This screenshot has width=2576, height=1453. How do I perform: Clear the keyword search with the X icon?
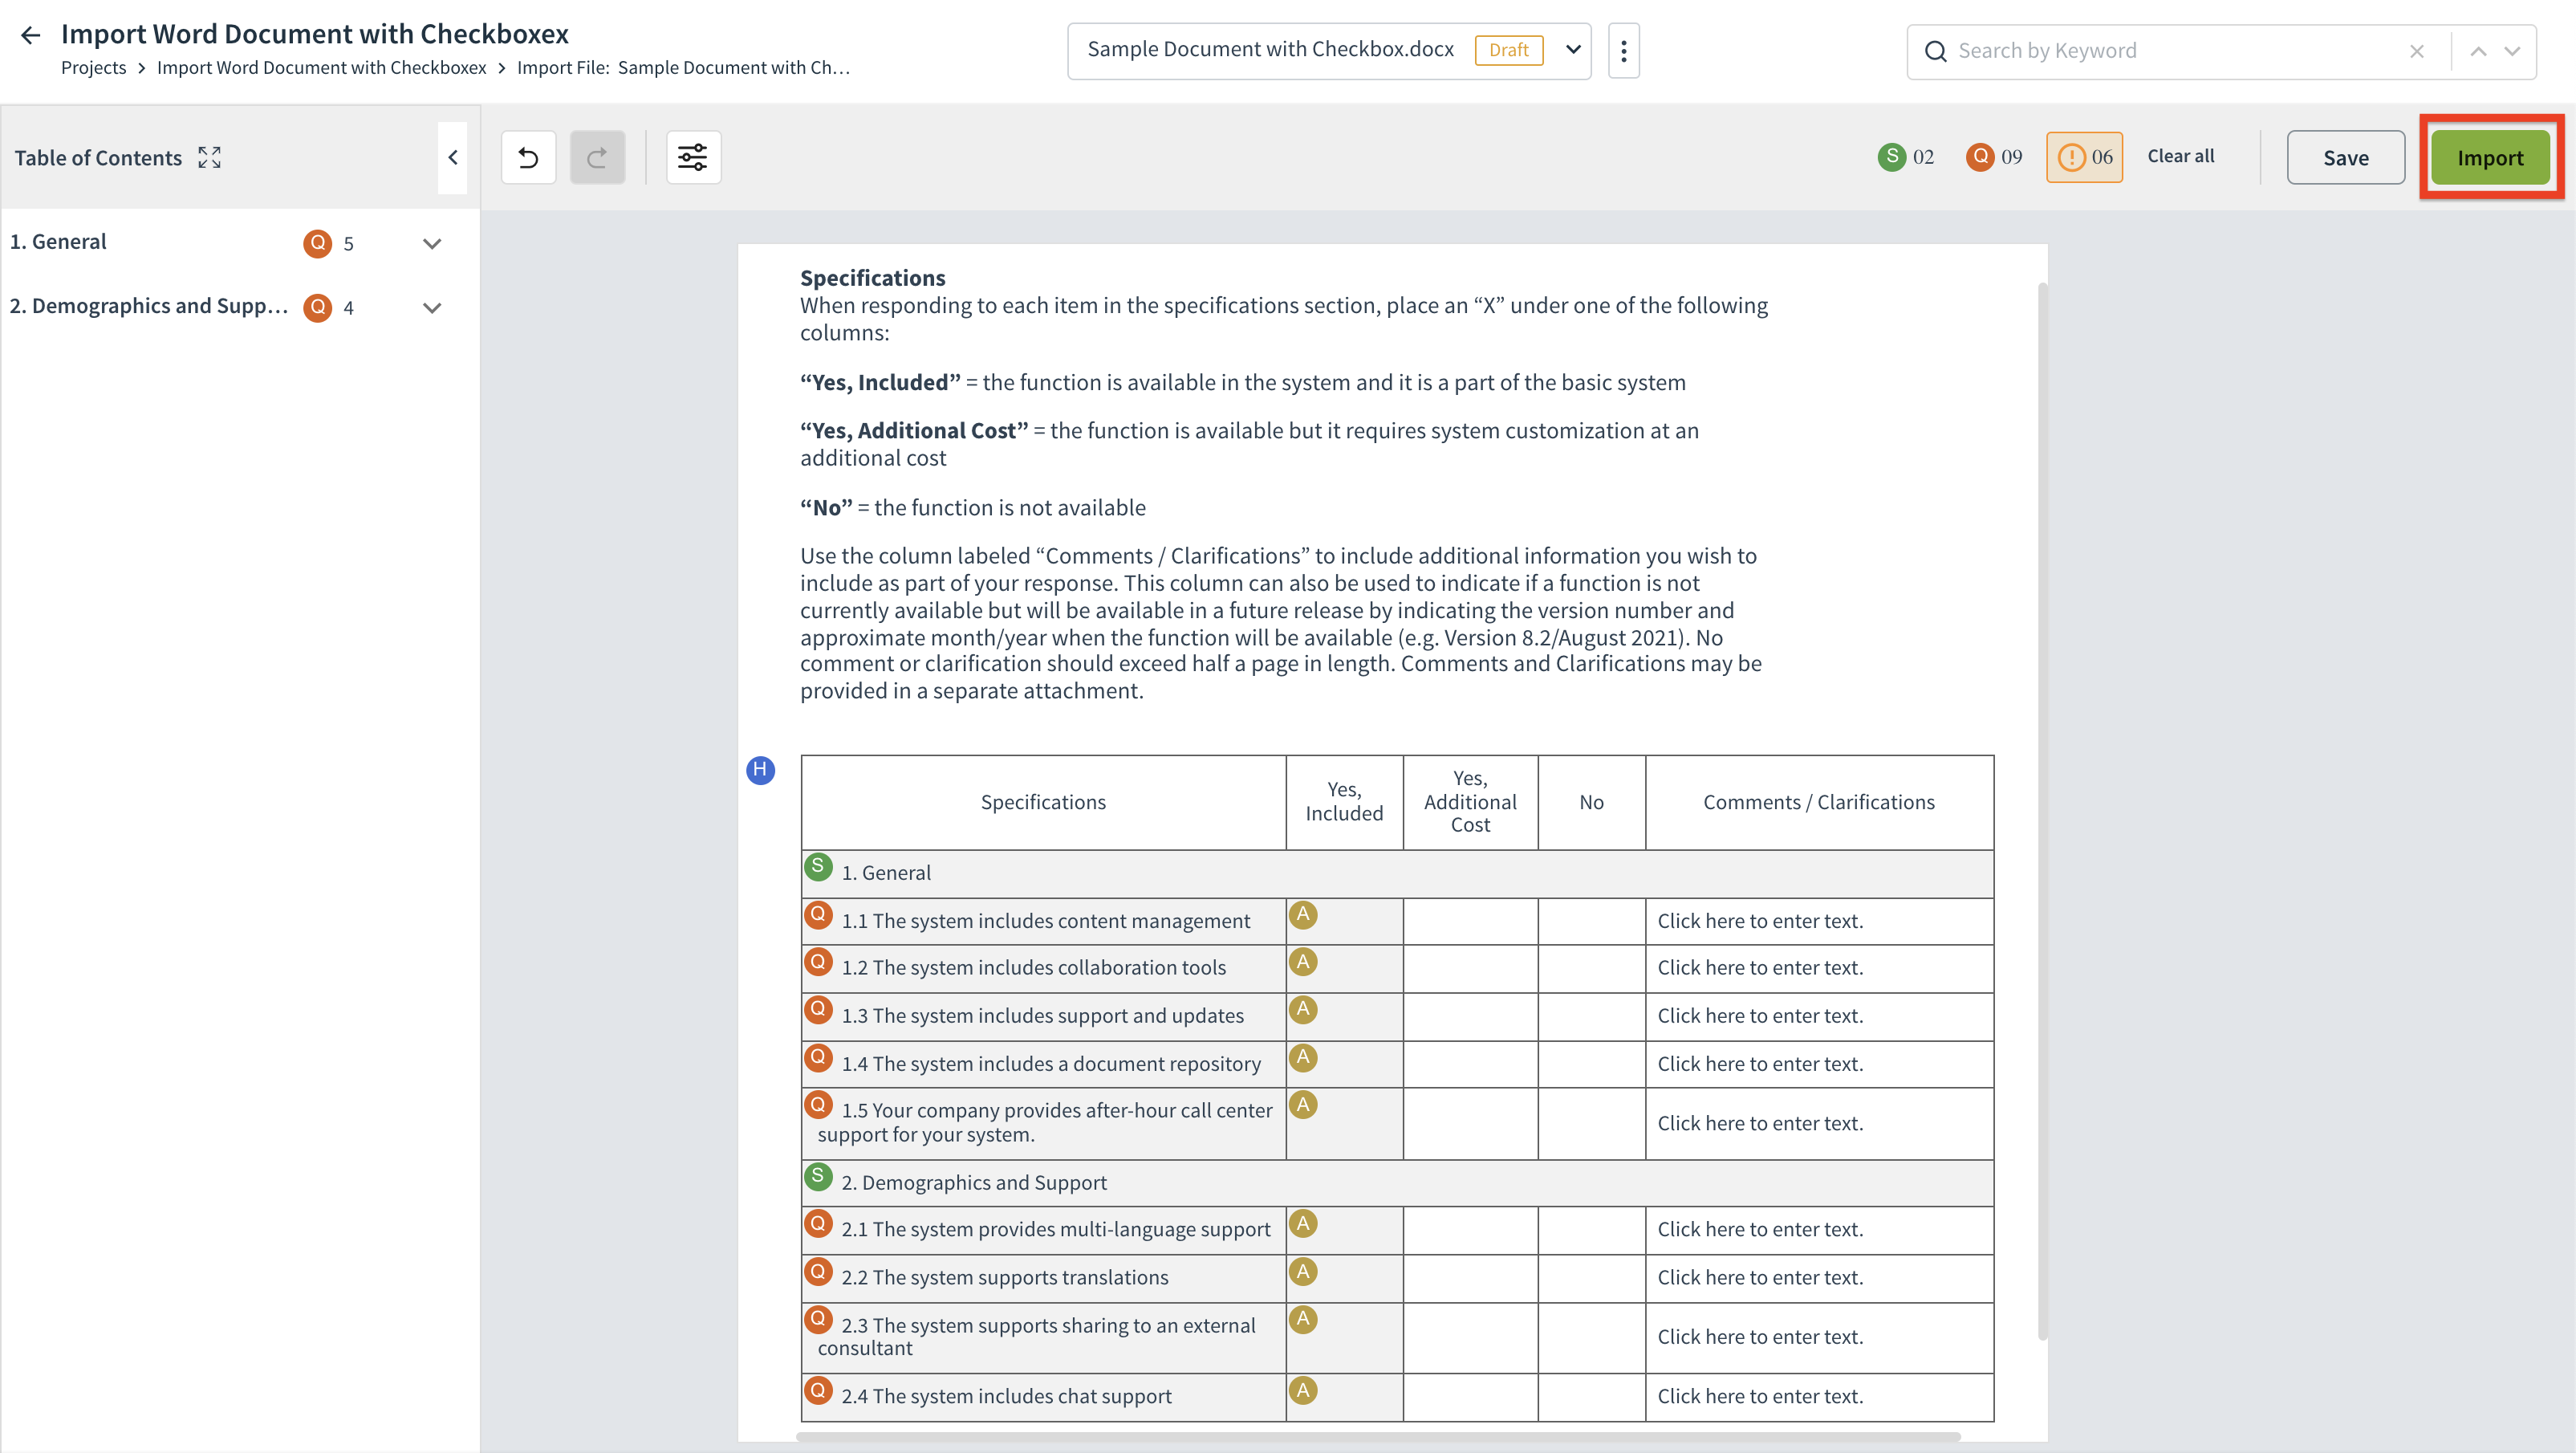tap(2416, 51)
